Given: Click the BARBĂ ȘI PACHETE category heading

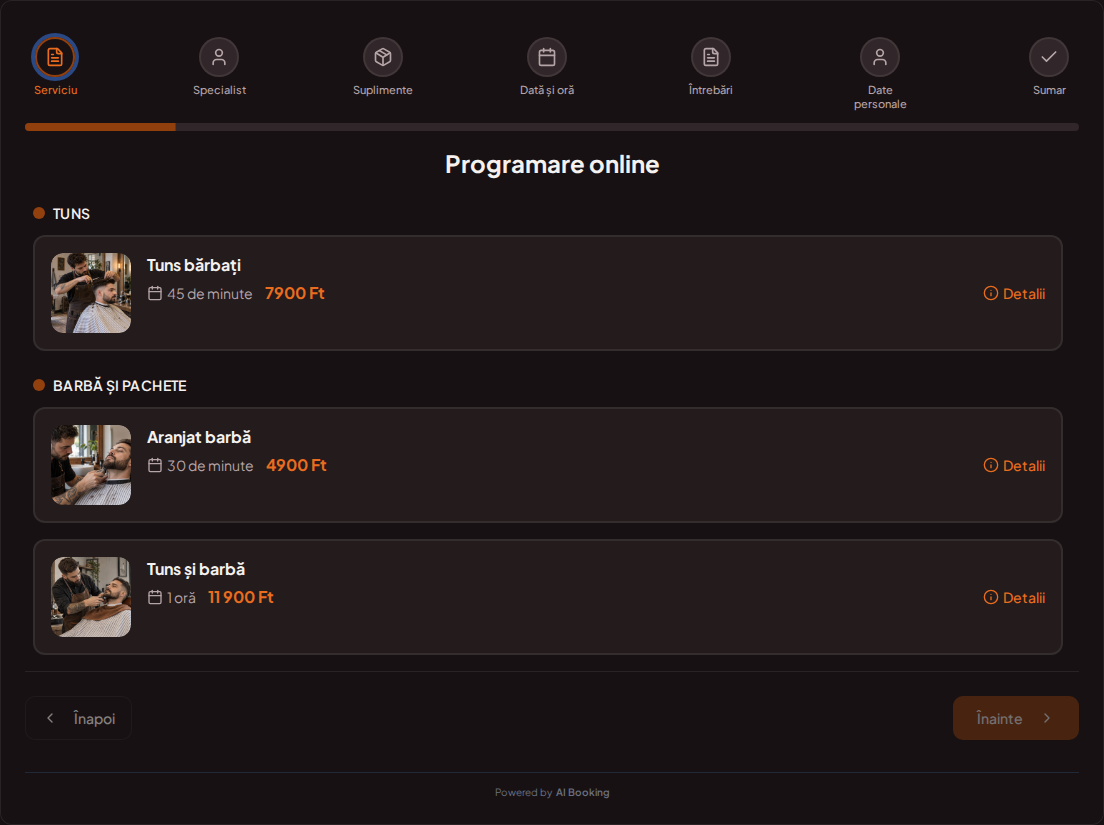Looking at the screenshot, I should coord(120,386).
